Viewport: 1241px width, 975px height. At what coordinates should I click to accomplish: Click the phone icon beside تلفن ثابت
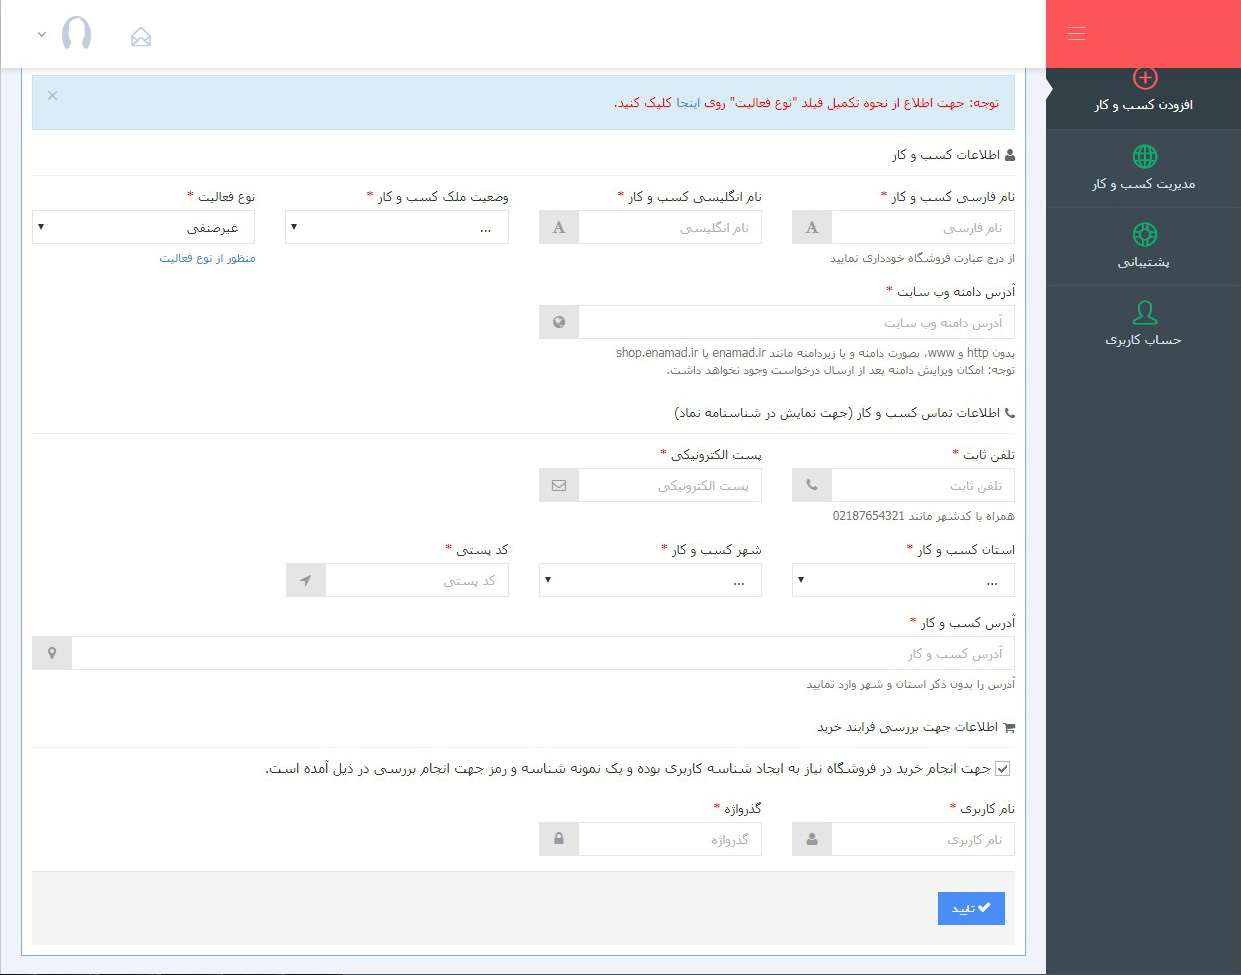812,486
